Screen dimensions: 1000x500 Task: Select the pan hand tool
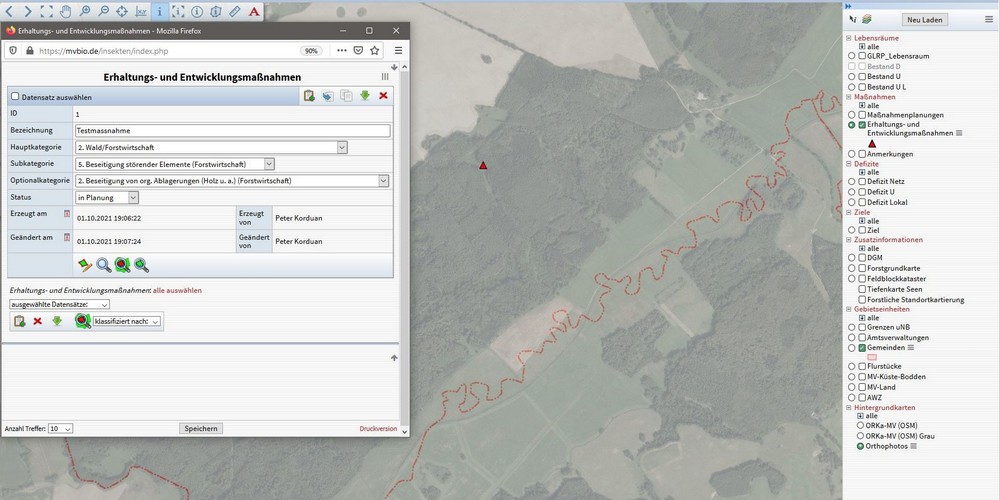[x=66, y=11]
